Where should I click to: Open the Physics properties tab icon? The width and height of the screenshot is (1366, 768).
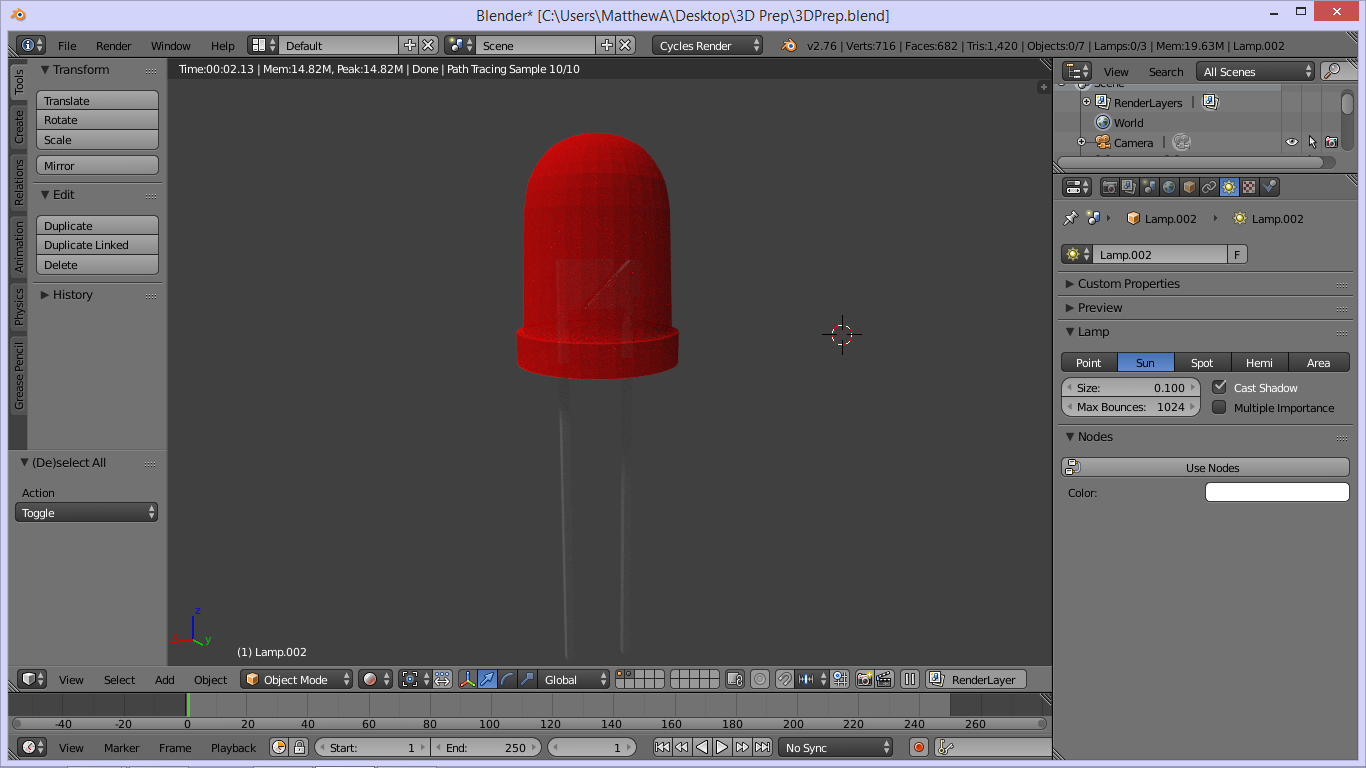click(1269, 187)
